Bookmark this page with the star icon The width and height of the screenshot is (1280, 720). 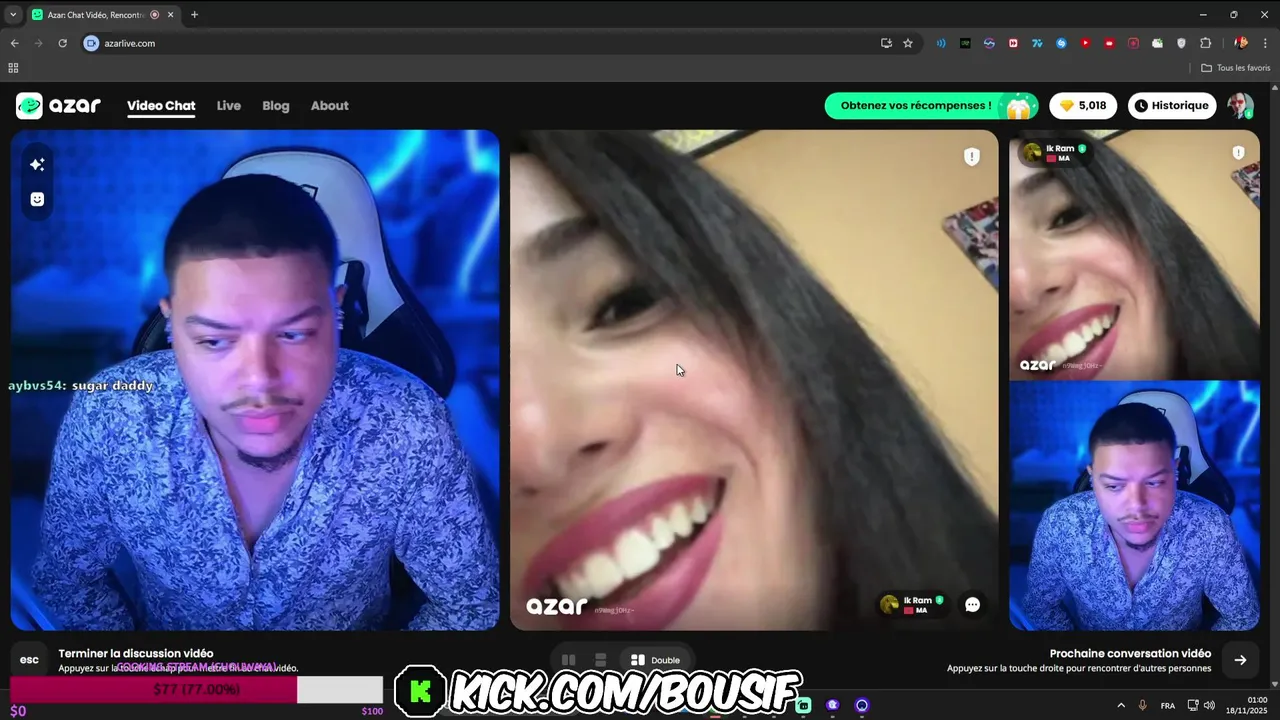coord(908,43)
